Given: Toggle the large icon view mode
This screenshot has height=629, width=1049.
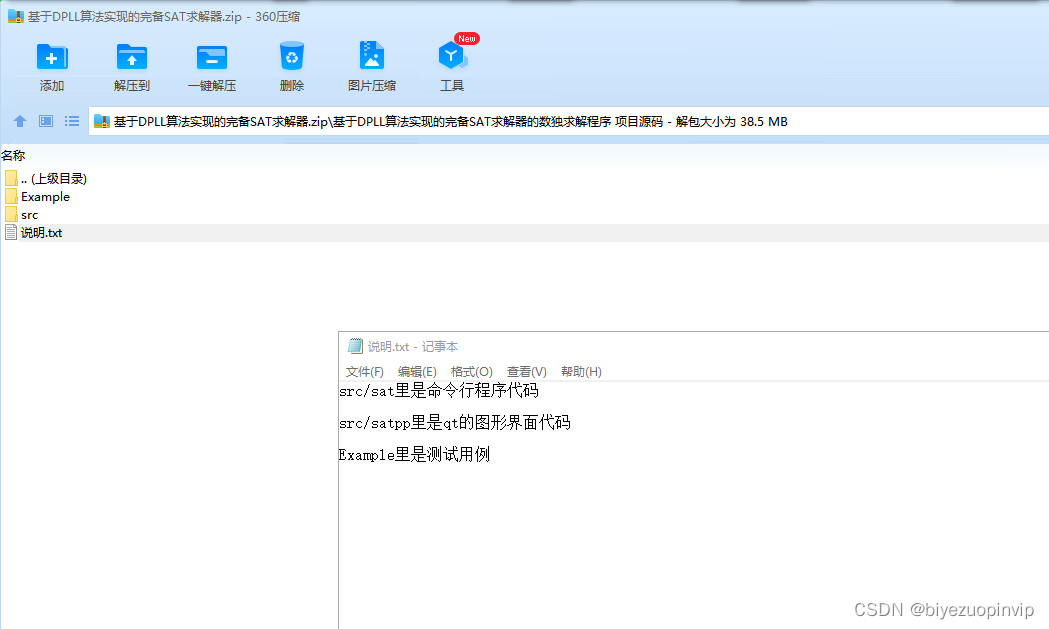Looking at the screenshot, I should (45, 120).
